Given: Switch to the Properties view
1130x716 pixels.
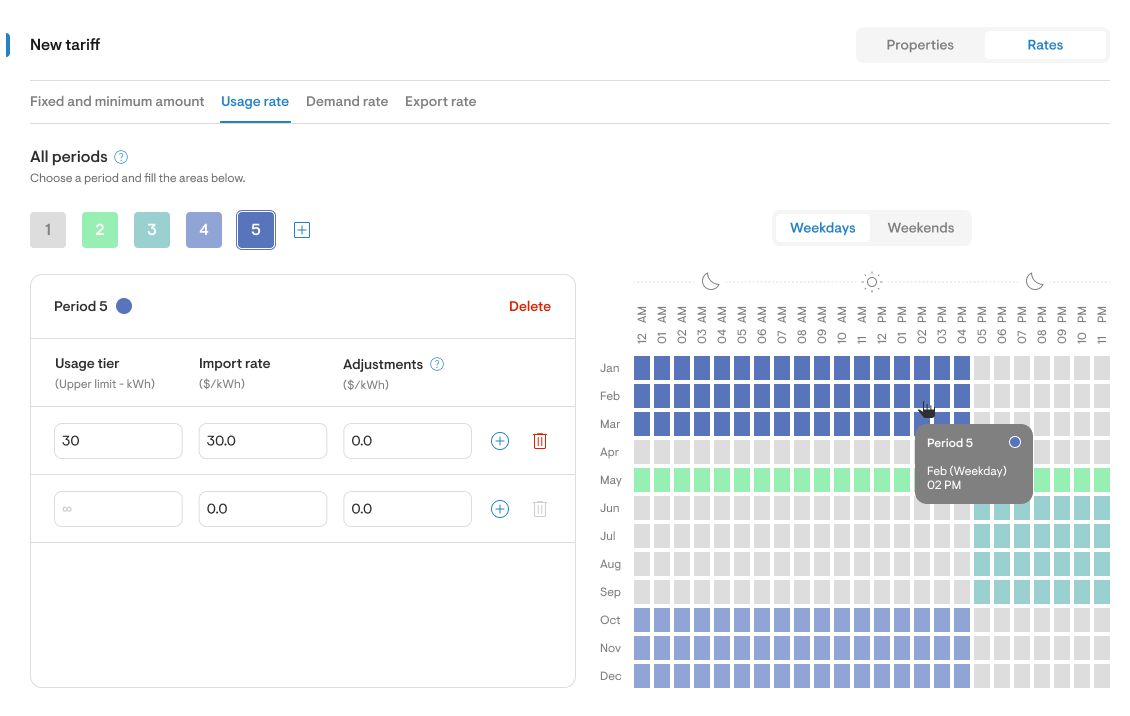Looking at the screenshot, I should 920,45.
